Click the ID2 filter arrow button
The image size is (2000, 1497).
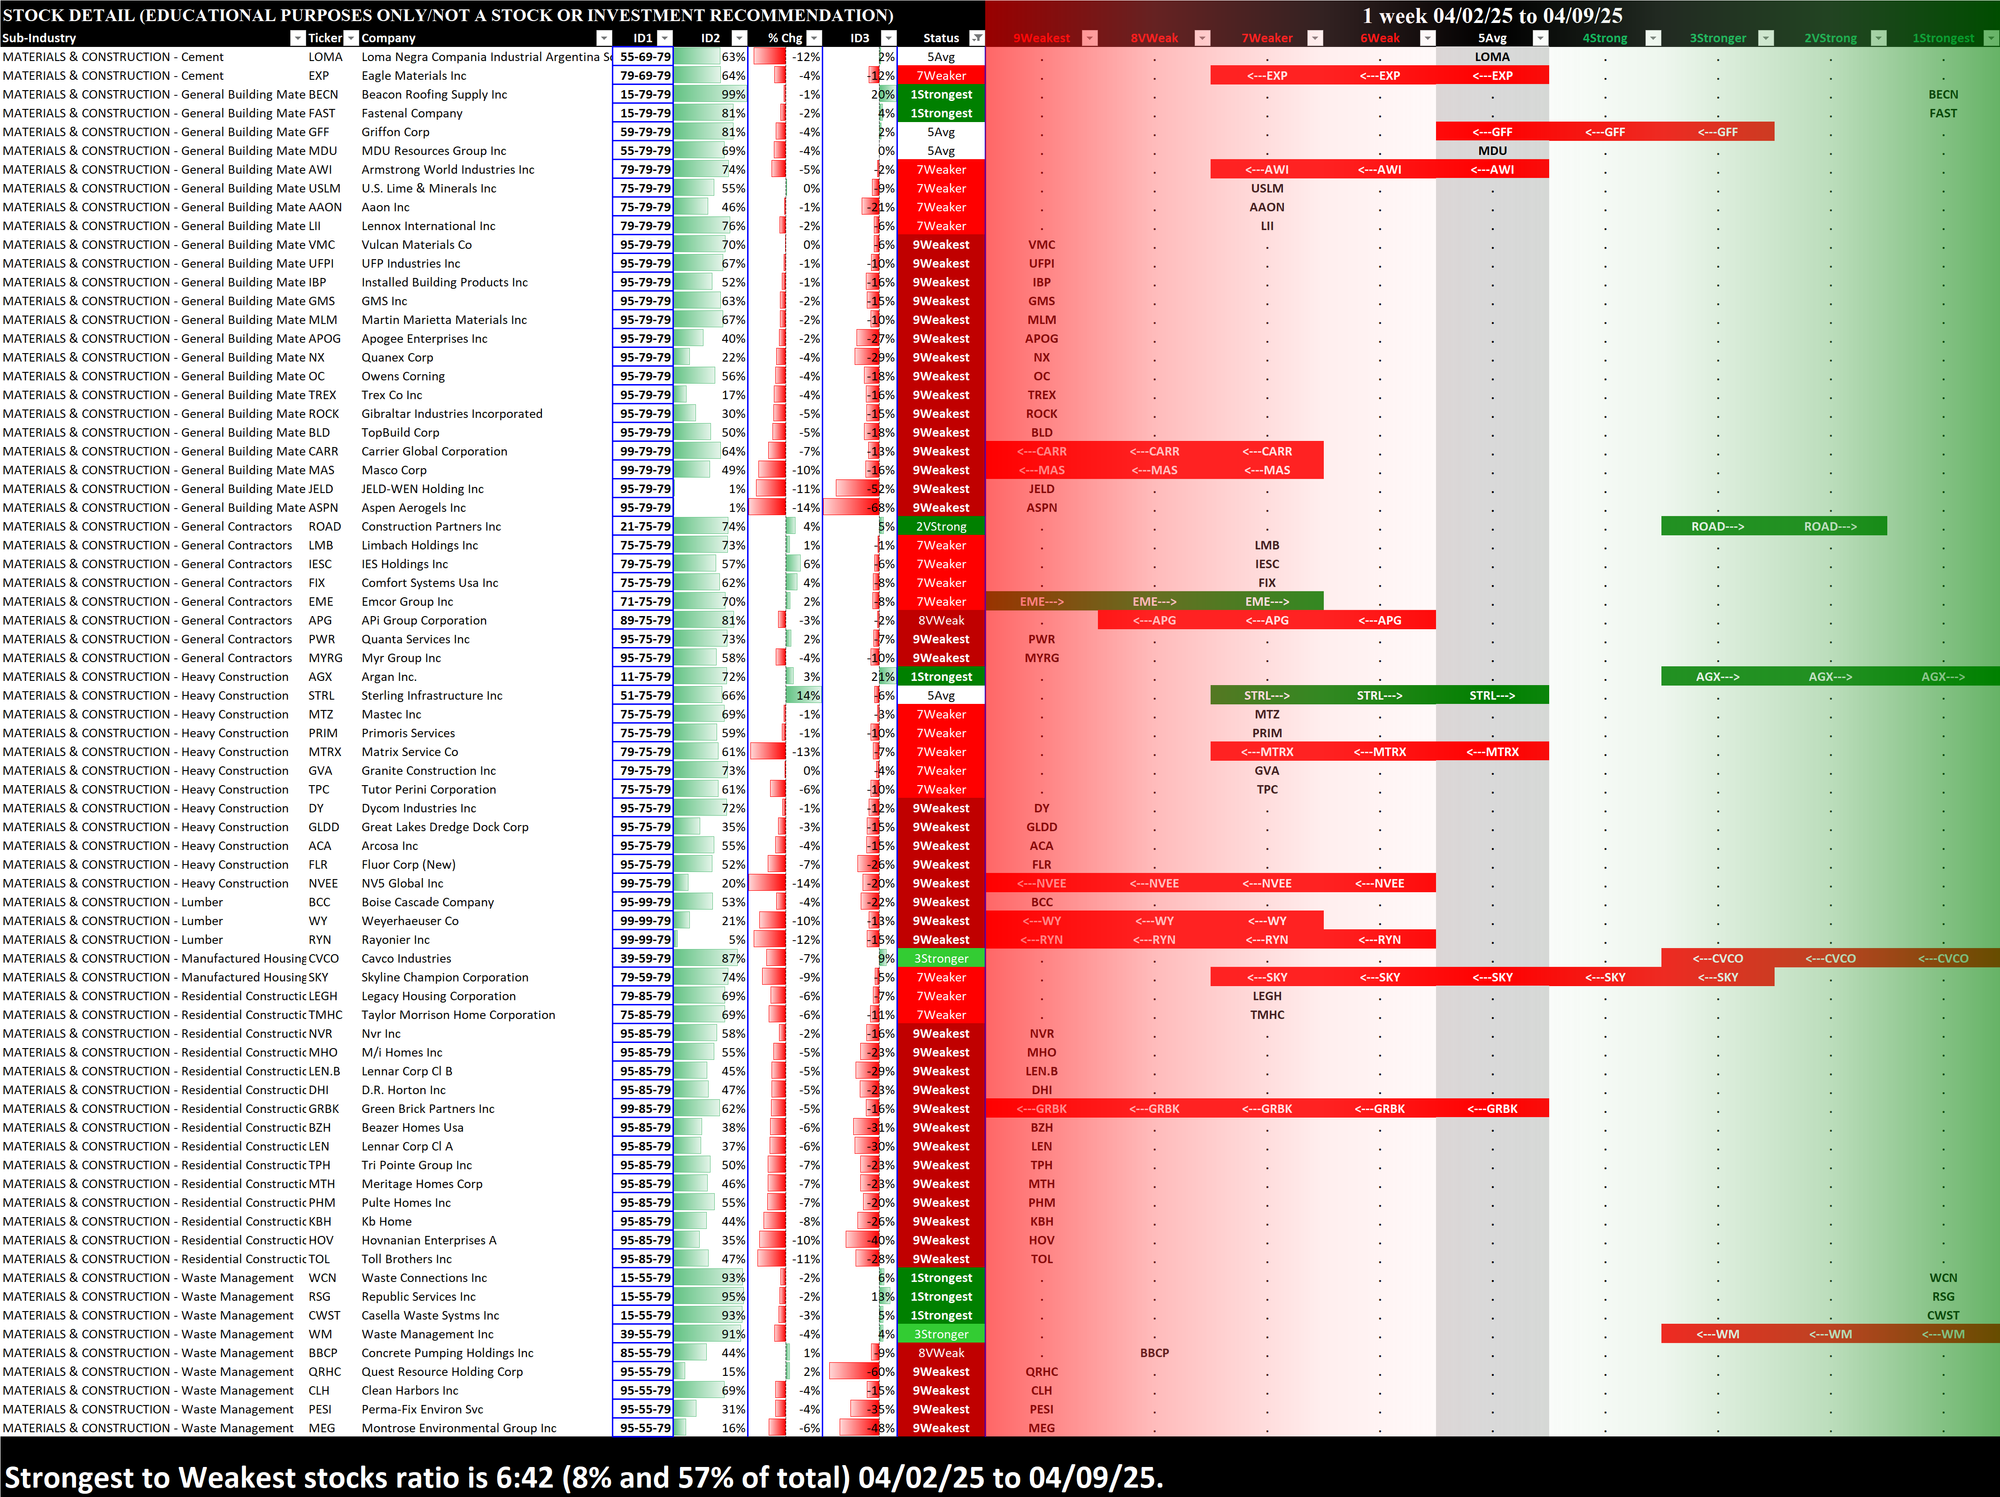739,38
